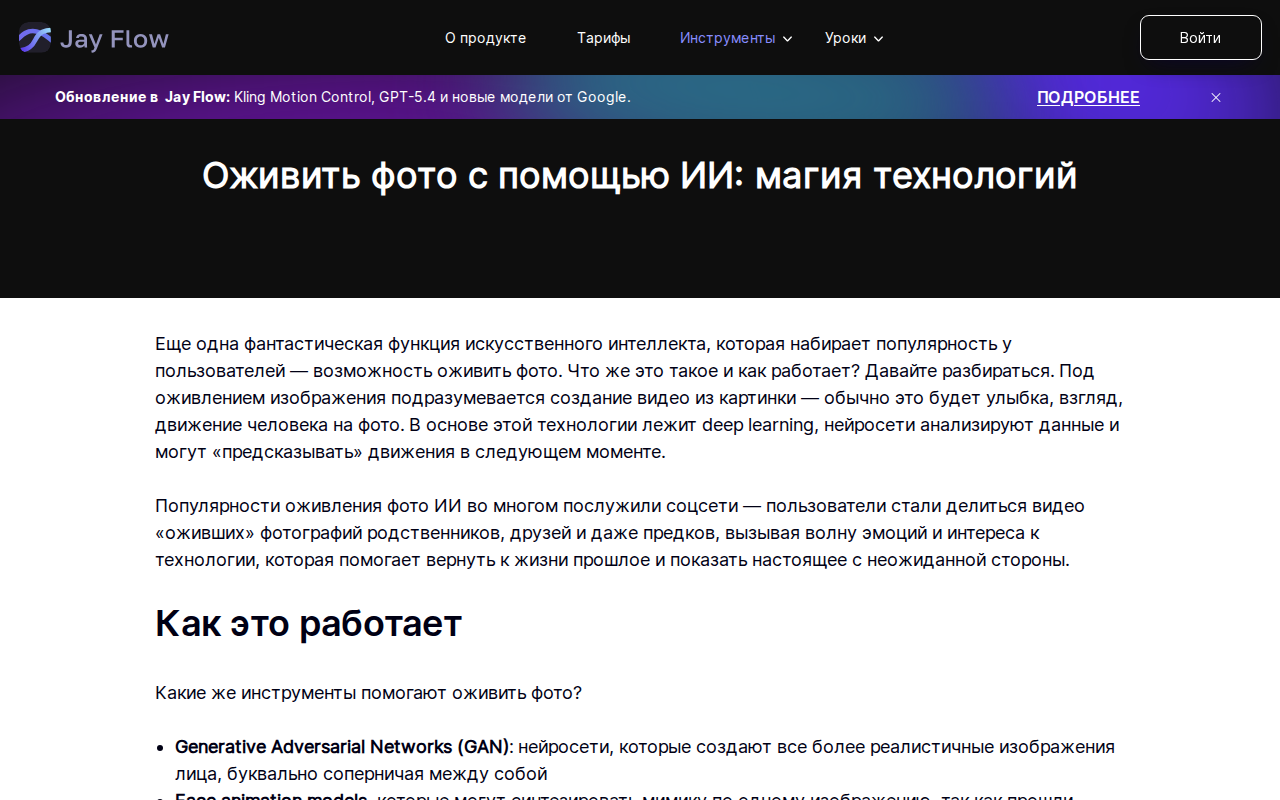Open the О продукте page

(485, 37)
